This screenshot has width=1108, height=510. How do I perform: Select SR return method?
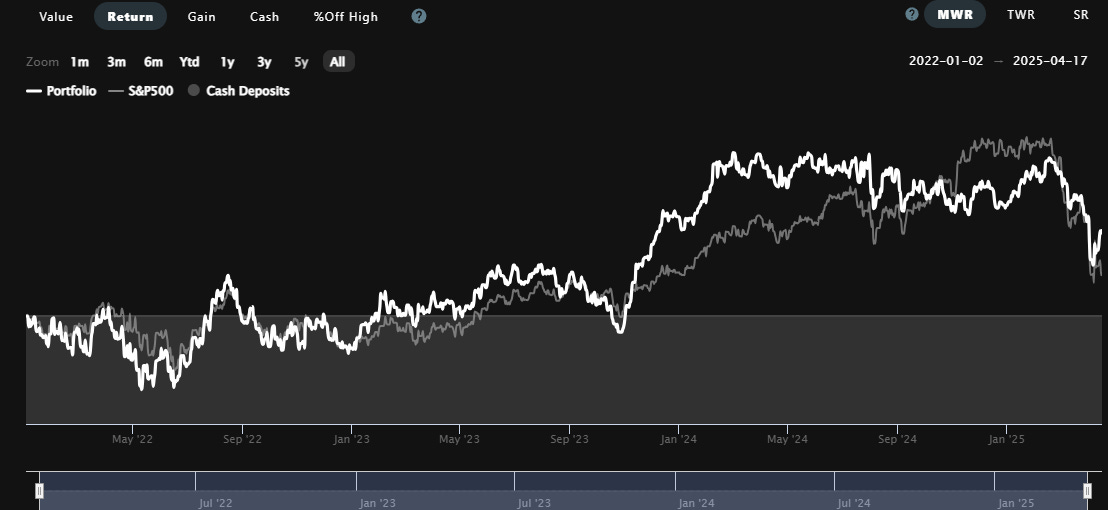(x=1080, y=14)
